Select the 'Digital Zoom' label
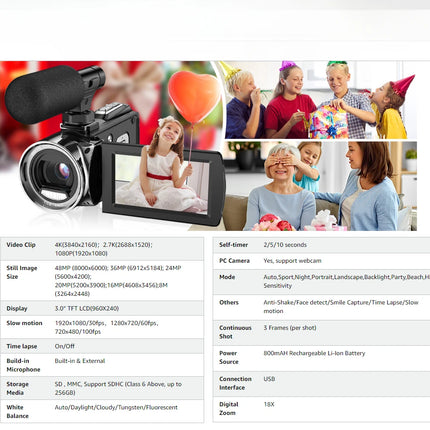 pos(229,408)
